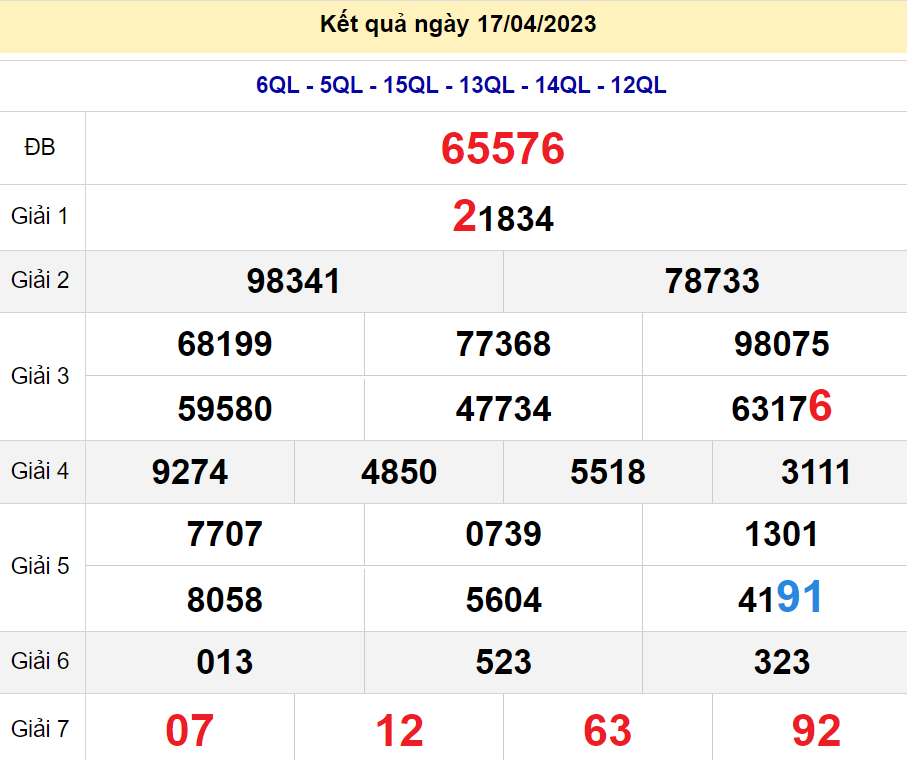The width and height of the screenshot is (907, 760).
Task: Select the ĐB row label
Action: pos(41,148)
